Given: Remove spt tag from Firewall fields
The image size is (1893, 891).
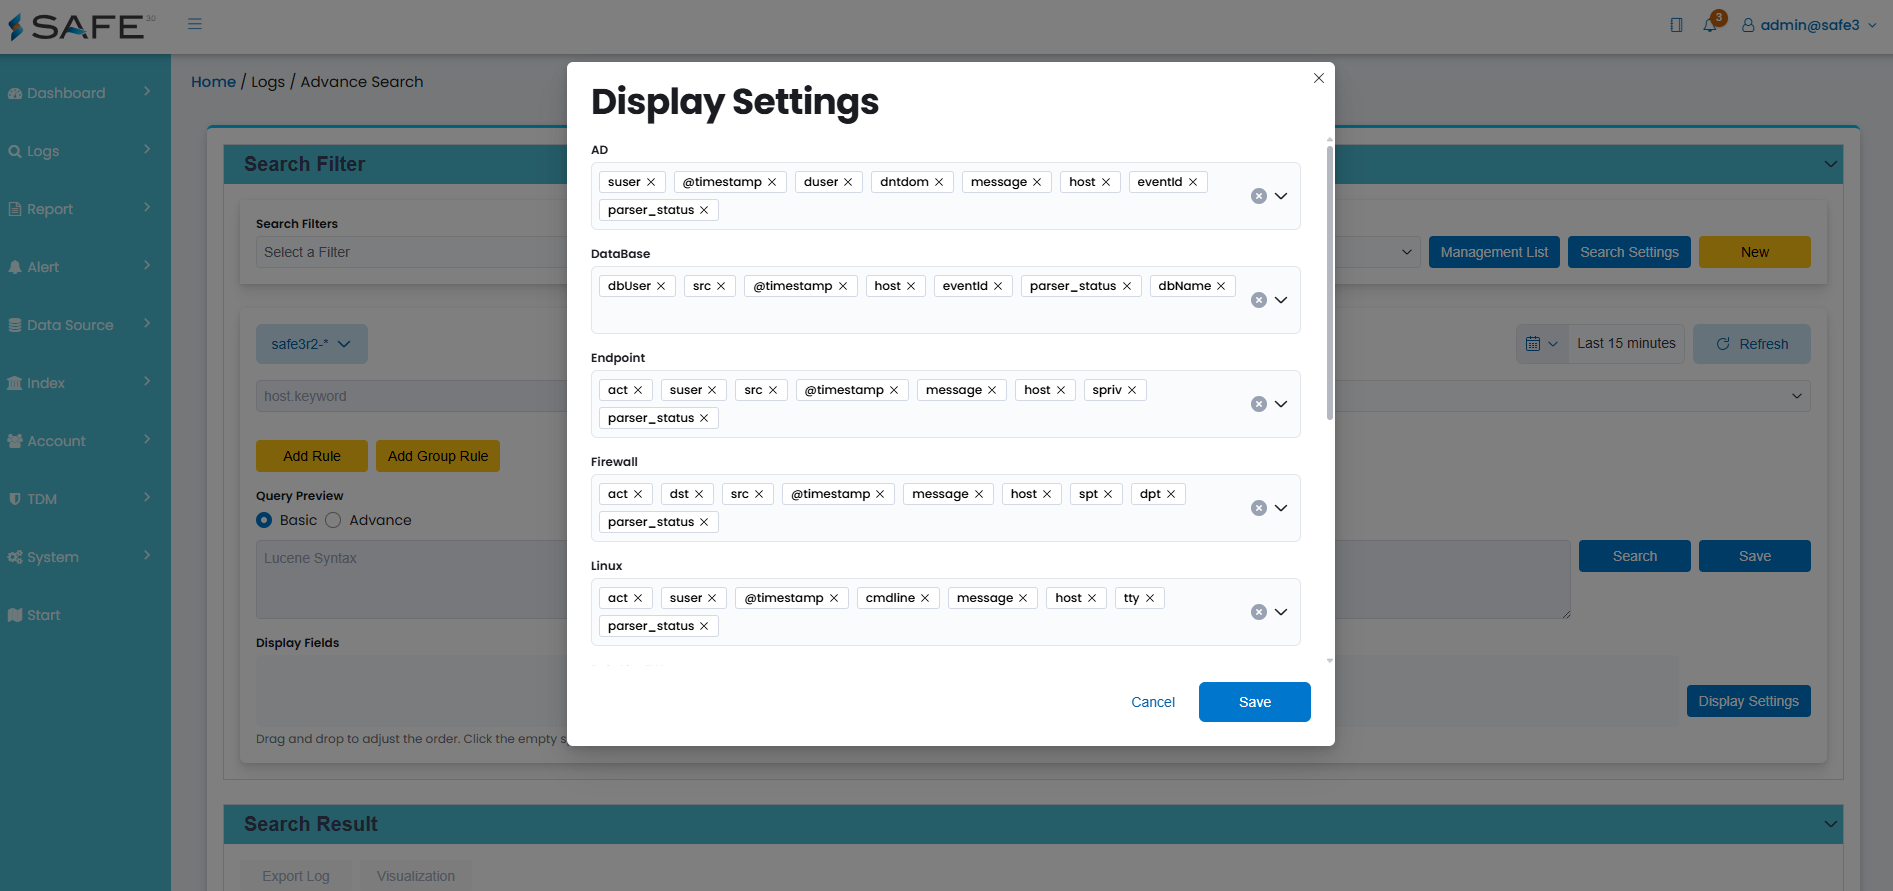Looking at the screenshot, I should (1108, 494).
